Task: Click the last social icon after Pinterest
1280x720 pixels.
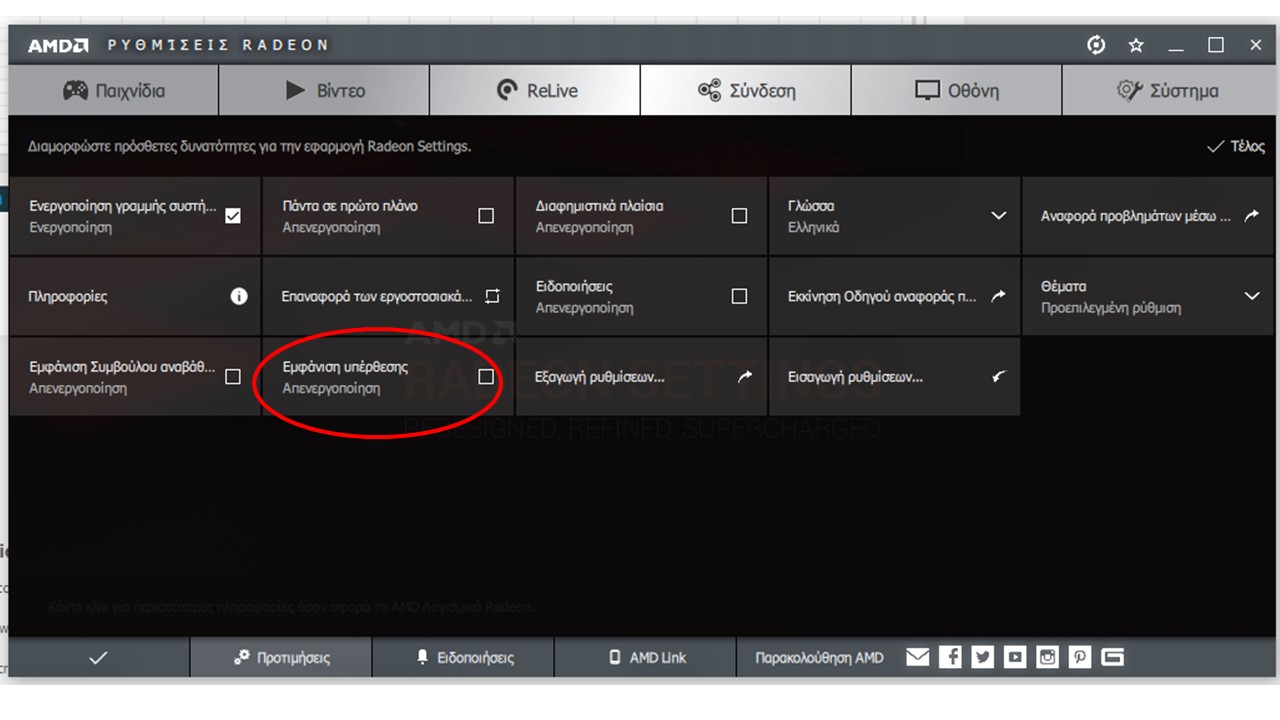Action: click(x=1112, y=657)
